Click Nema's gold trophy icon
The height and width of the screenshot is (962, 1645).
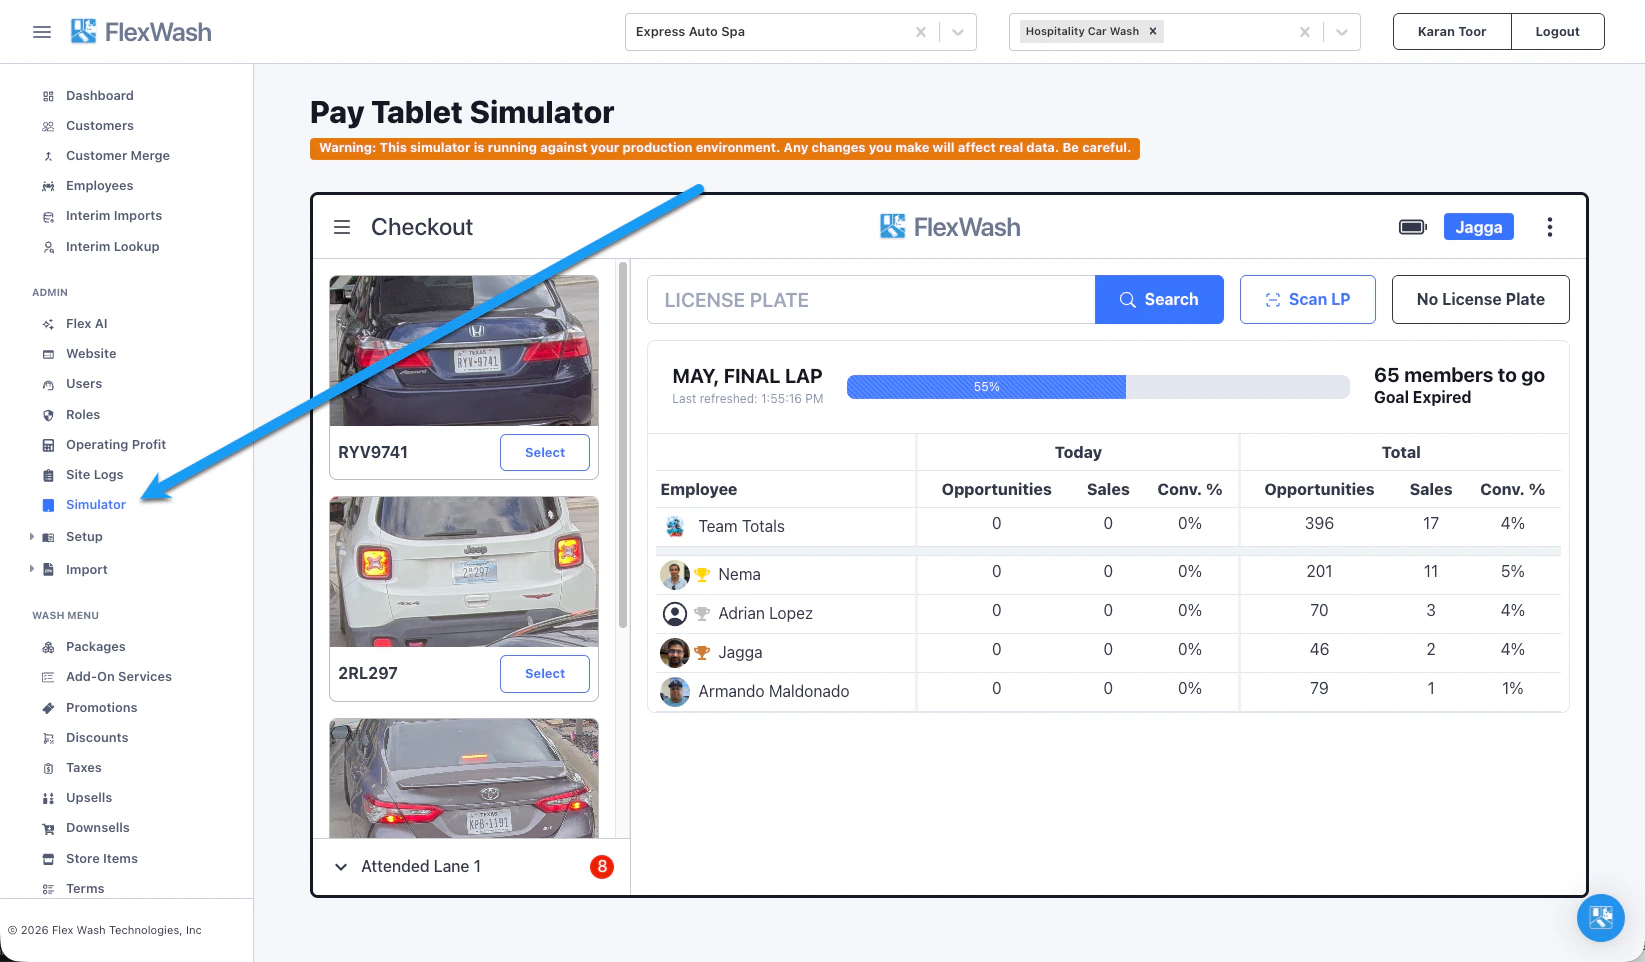click(x=702, y=575)
